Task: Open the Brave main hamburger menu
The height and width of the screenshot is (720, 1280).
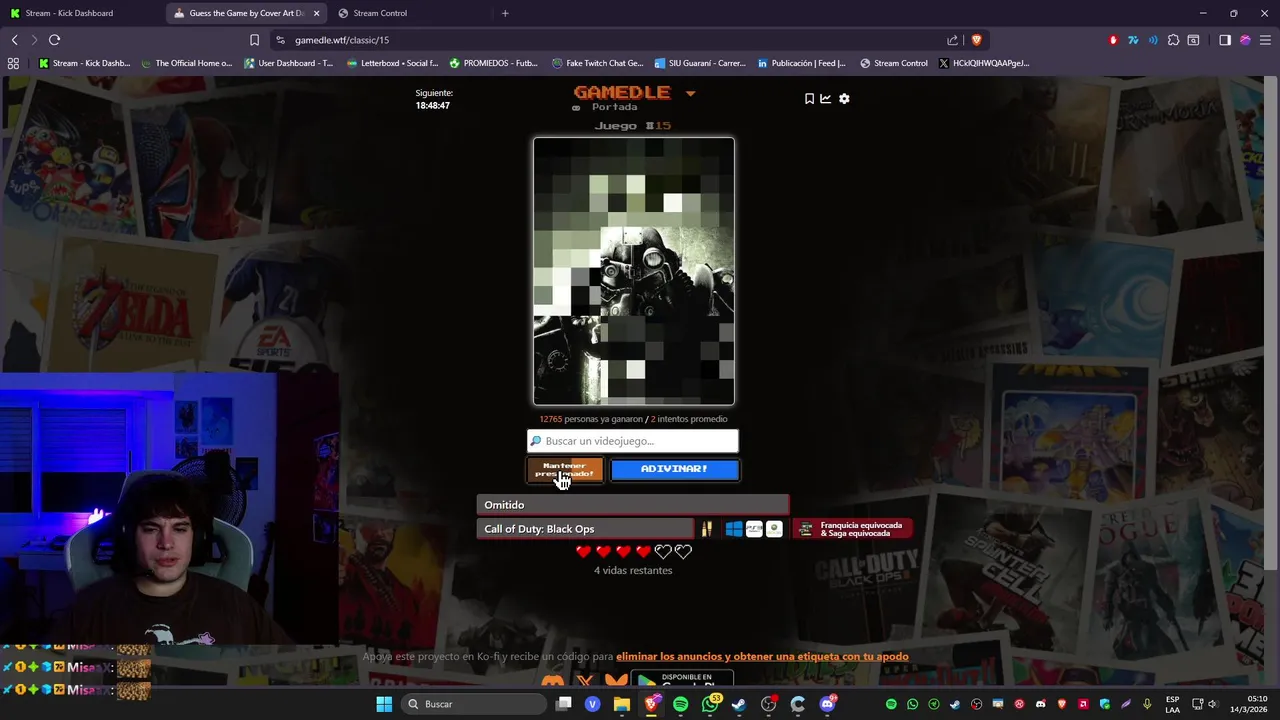Action: coord(1264,40)
